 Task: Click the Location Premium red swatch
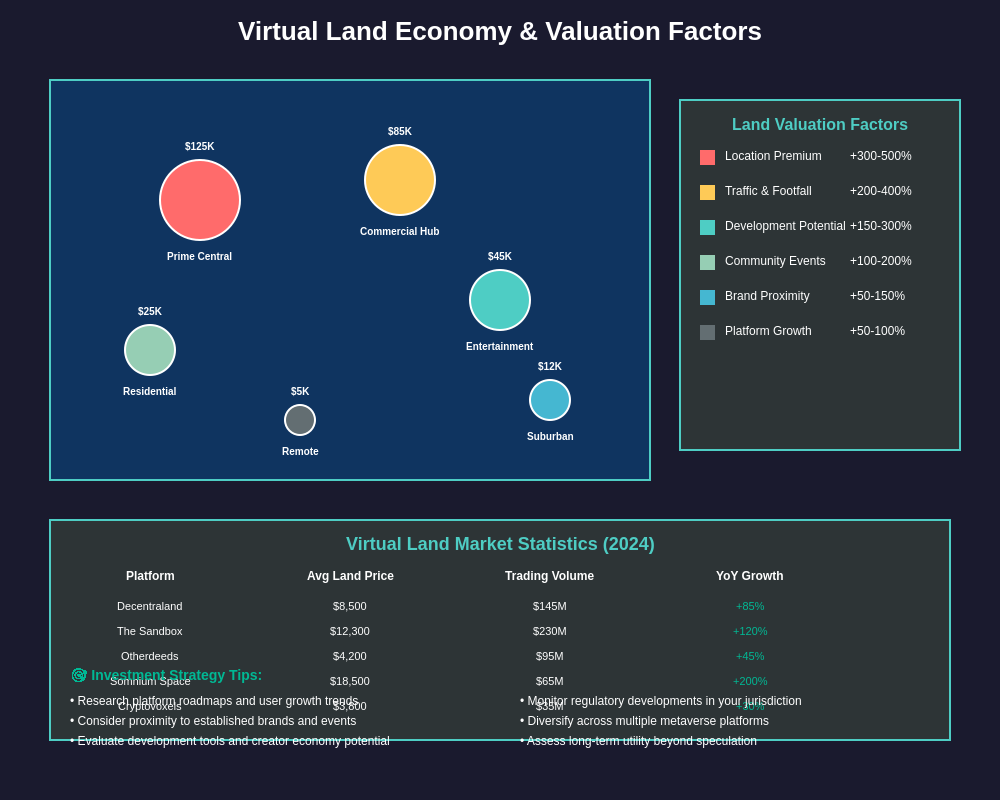[x=707, y=158]
